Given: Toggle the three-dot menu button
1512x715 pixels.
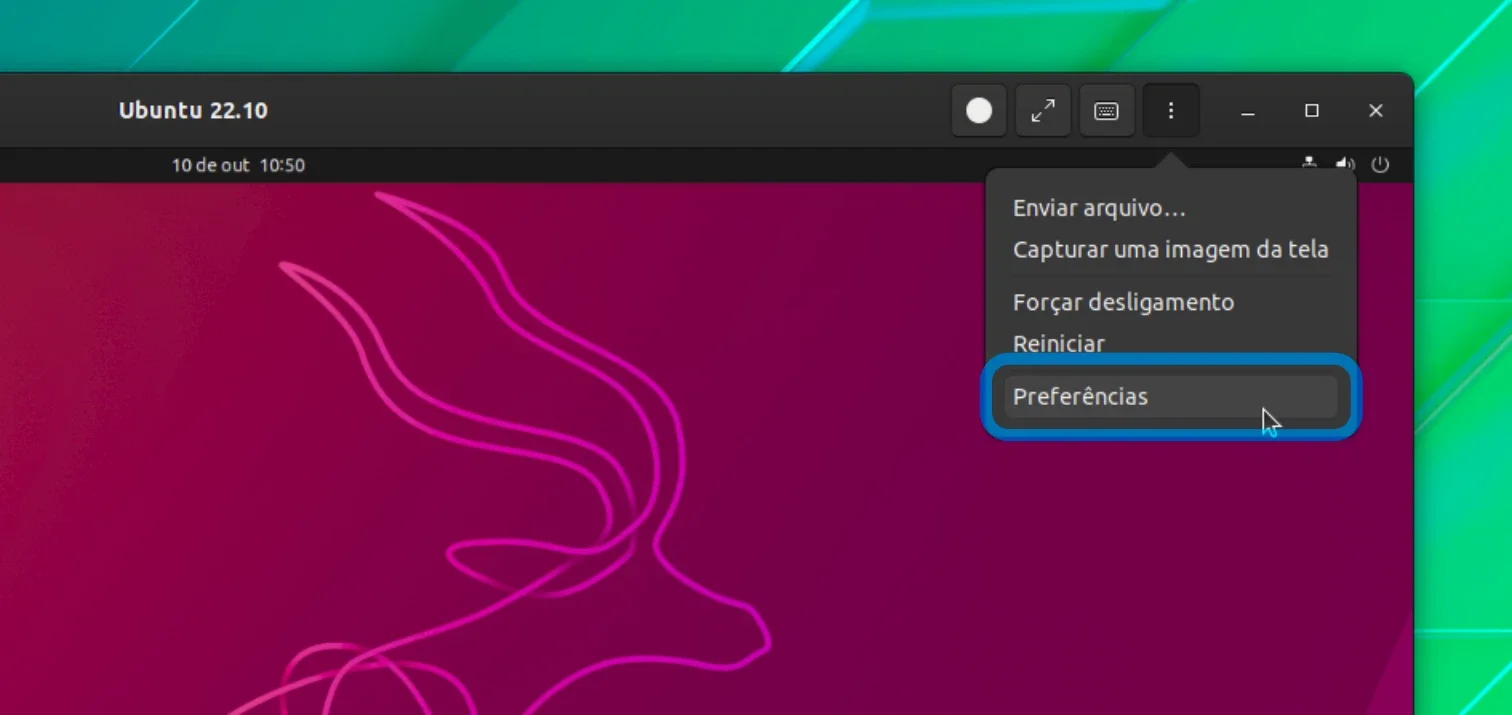Looking at the screenshot, I should (1170, 111).
